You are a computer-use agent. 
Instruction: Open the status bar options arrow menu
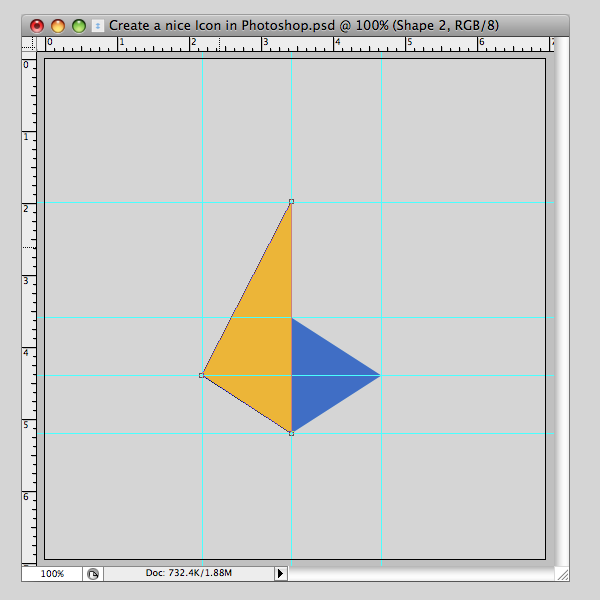click(x=280, y=574)
